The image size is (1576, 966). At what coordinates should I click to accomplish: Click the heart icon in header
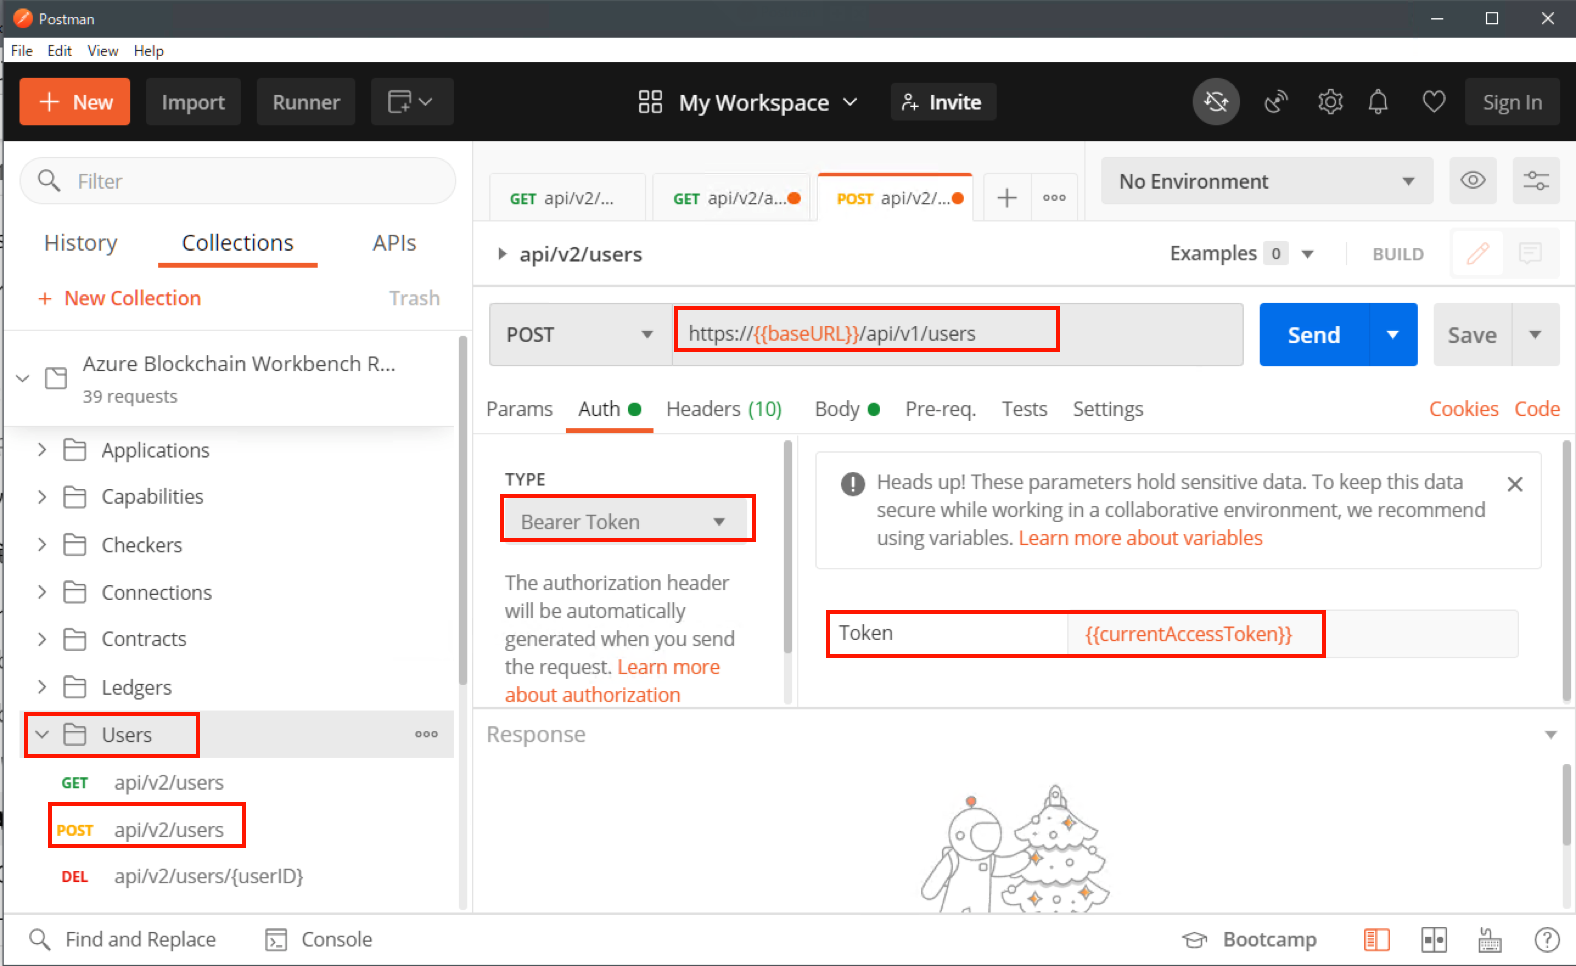(1434, 102)
